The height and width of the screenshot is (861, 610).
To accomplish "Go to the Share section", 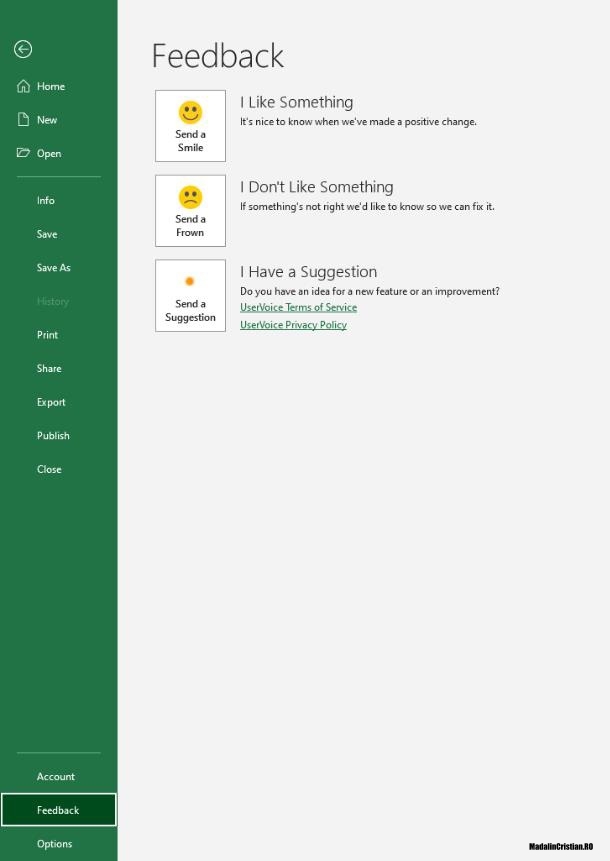I will click(49, 369).
